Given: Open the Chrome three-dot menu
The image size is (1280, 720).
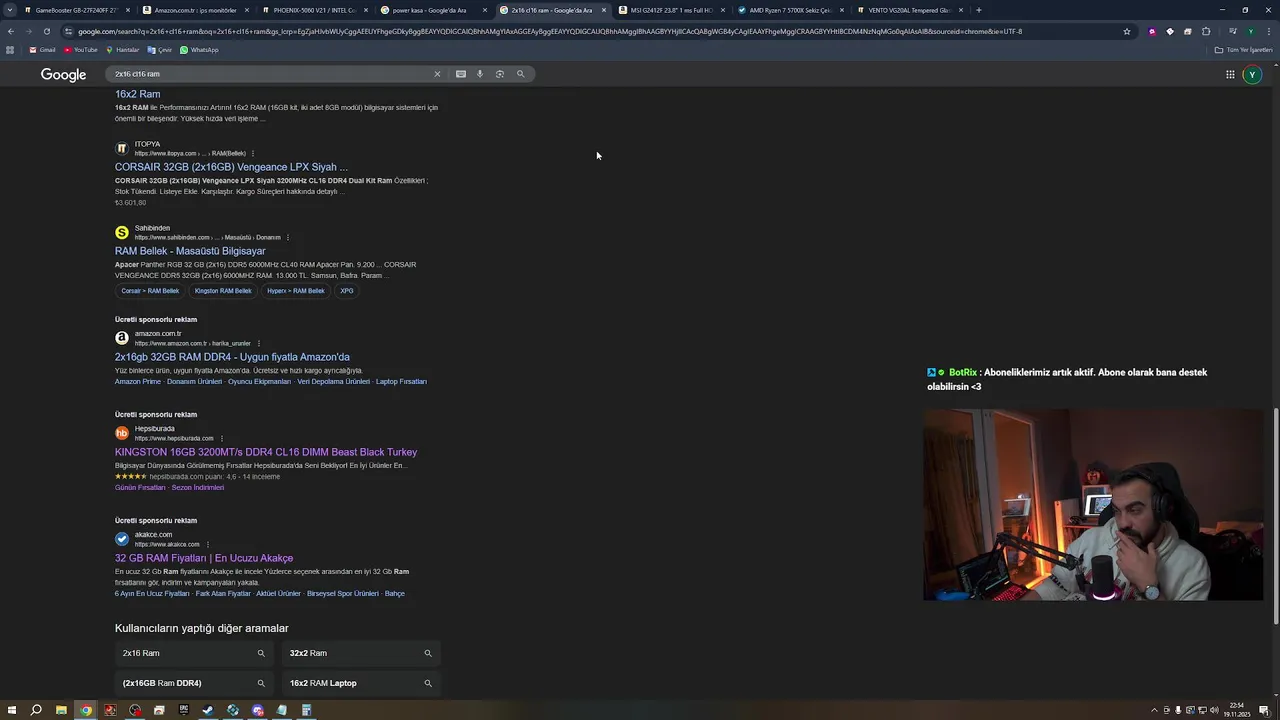Looking at the screenshot, I should click(1268, 31).
